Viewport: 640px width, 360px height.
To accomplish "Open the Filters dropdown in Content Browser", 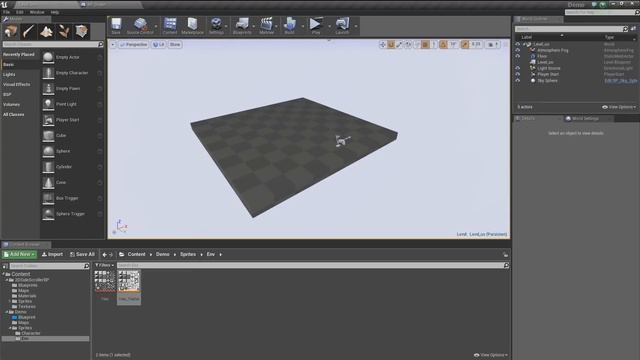I will point(104,265).
